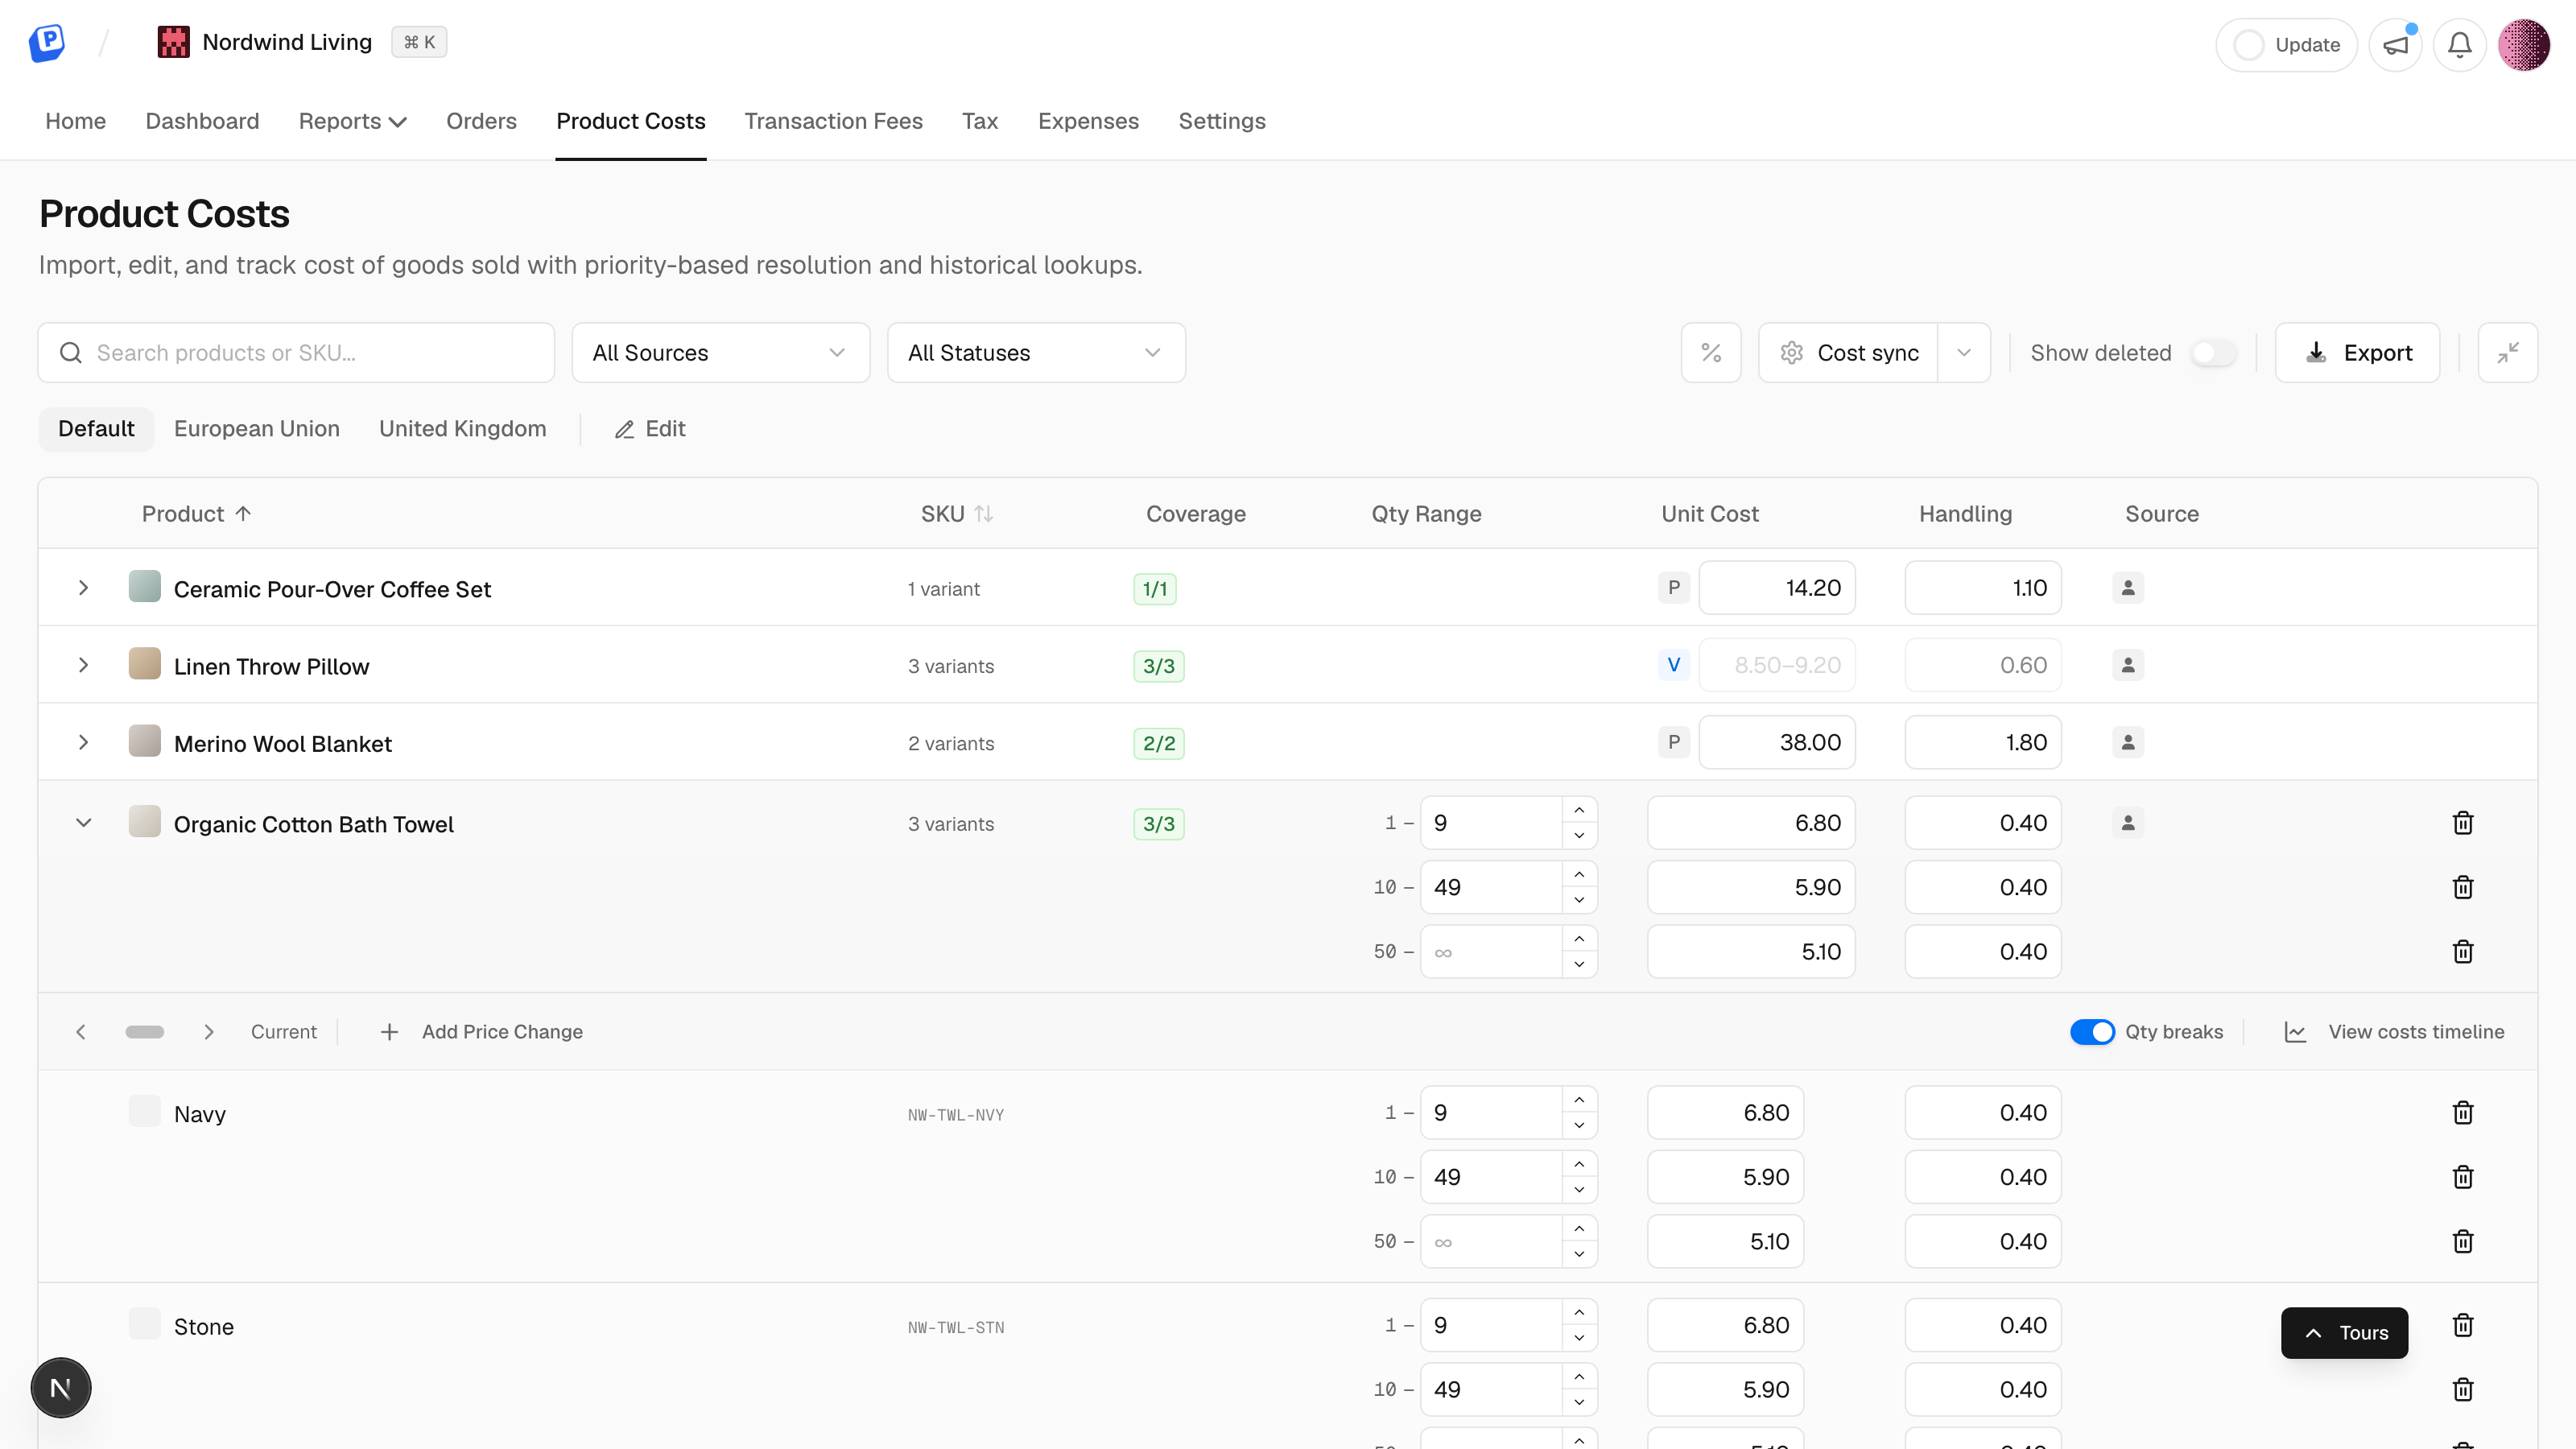
Task: Open the Cost sync dropdown arrow
Action: [1964, 353]
